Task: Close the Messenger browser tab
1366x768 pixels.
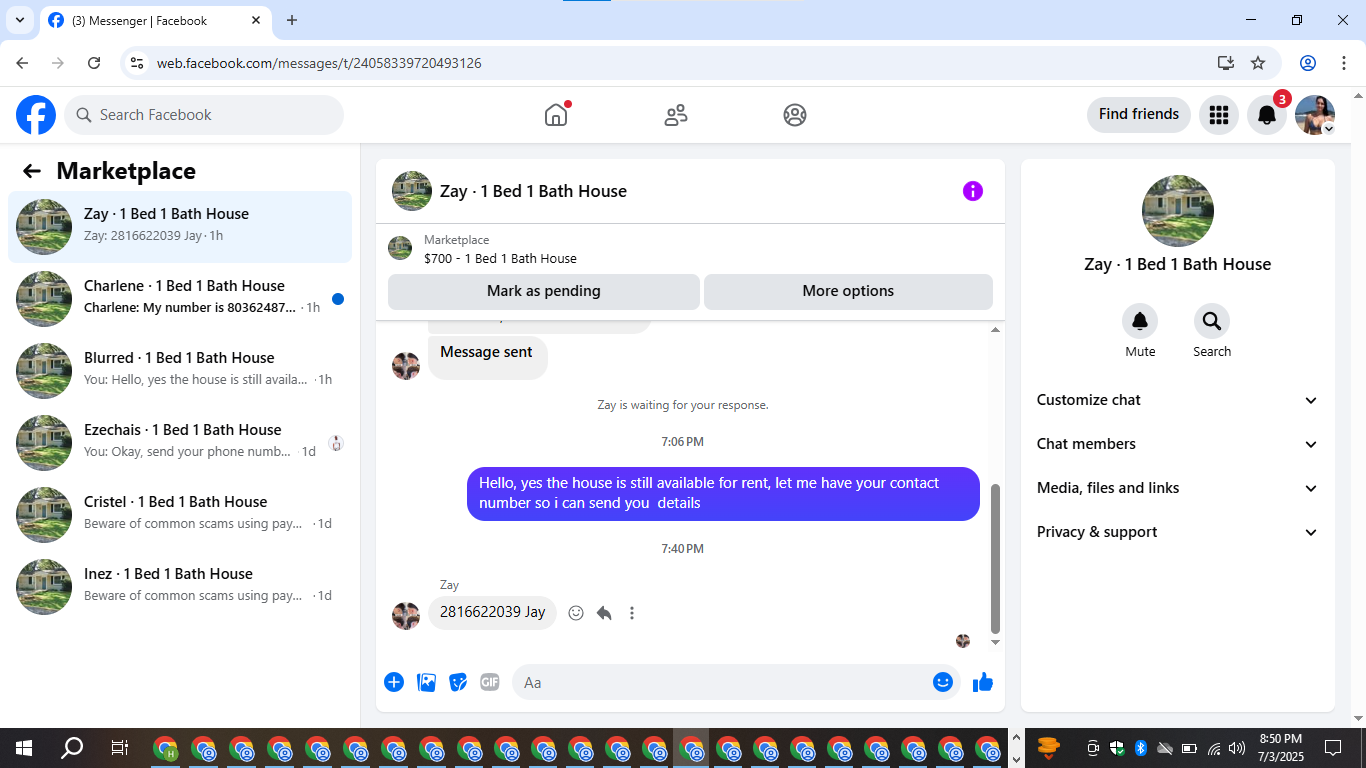Action: [256, 20]
